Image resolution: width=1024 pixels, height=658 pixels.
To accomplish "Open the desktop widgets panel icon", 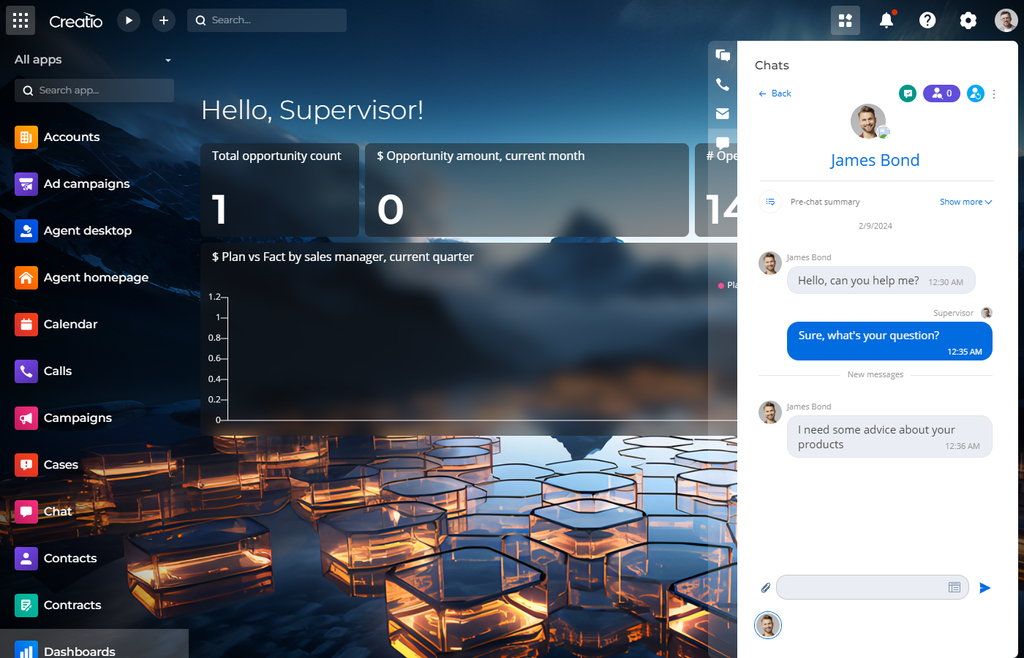I will pyautogui.click(x=845, y=20).
